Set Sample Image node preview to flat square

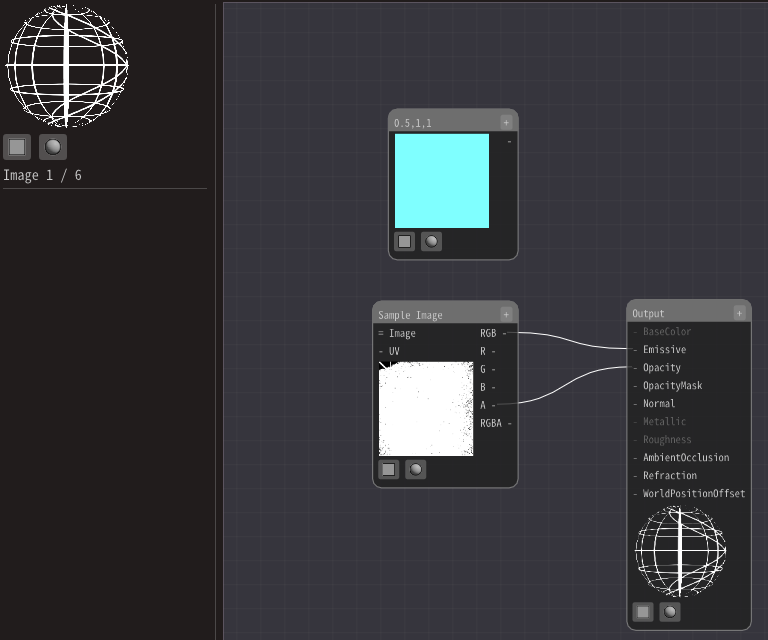pos(389,469)
